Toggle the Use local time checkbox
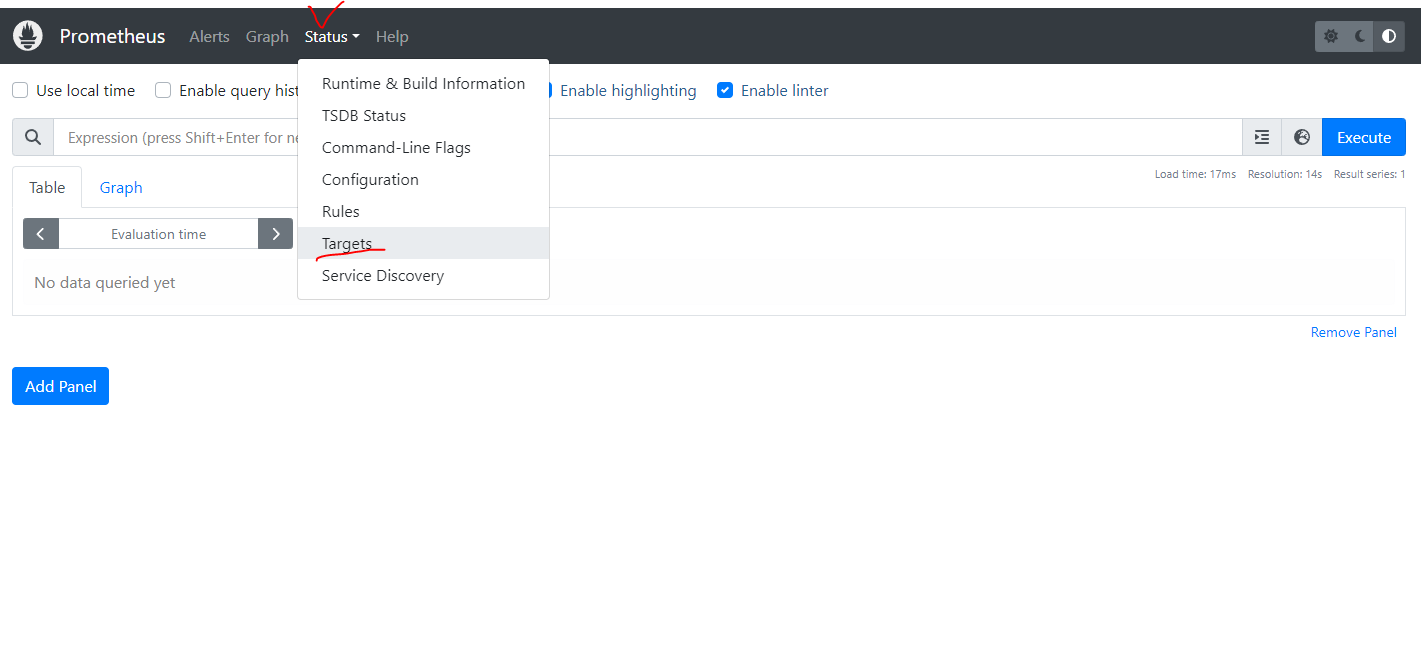Viewport: 1421px width, 649px height. pyautogui.click(x=20, y=90)
